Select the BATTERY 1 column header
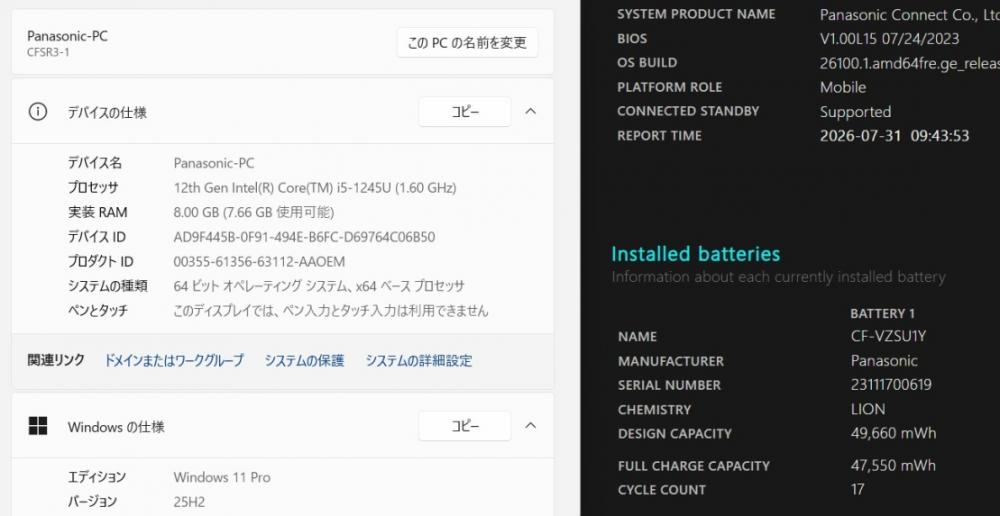 point(883,314)
